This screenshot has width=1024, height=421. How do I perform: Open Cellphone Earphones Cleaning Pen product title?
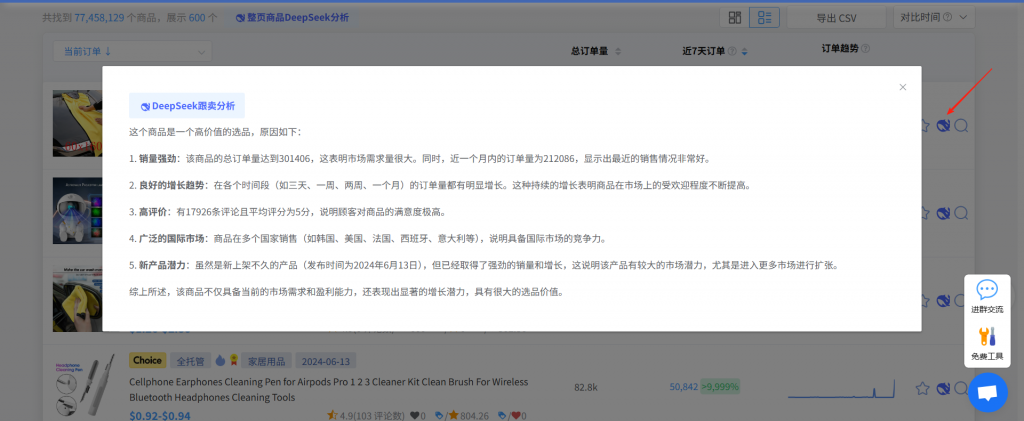[x=328, y=390]
